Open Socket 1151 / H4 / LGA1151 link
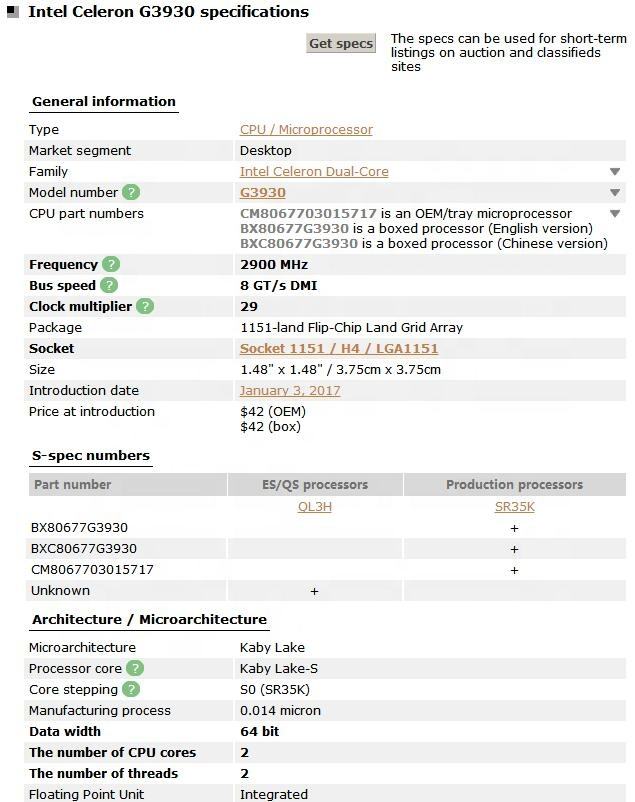The image size is (635, 802). pos(339,348)
